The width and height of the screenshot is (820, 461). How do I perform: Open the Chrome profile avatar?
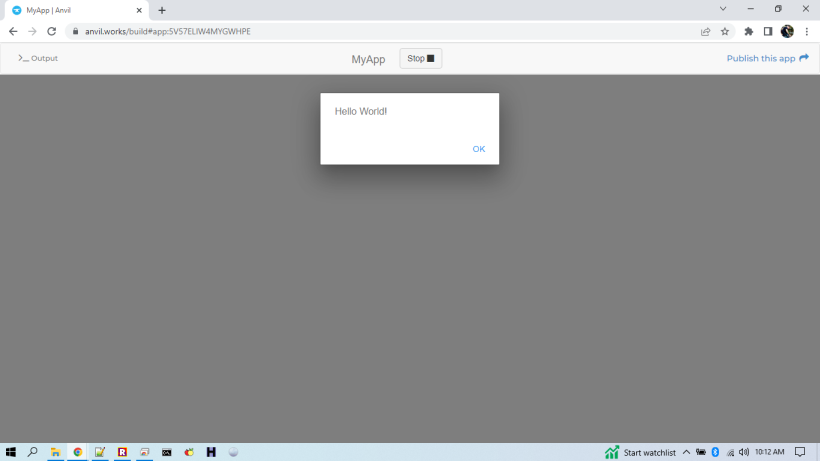[787, 31]
